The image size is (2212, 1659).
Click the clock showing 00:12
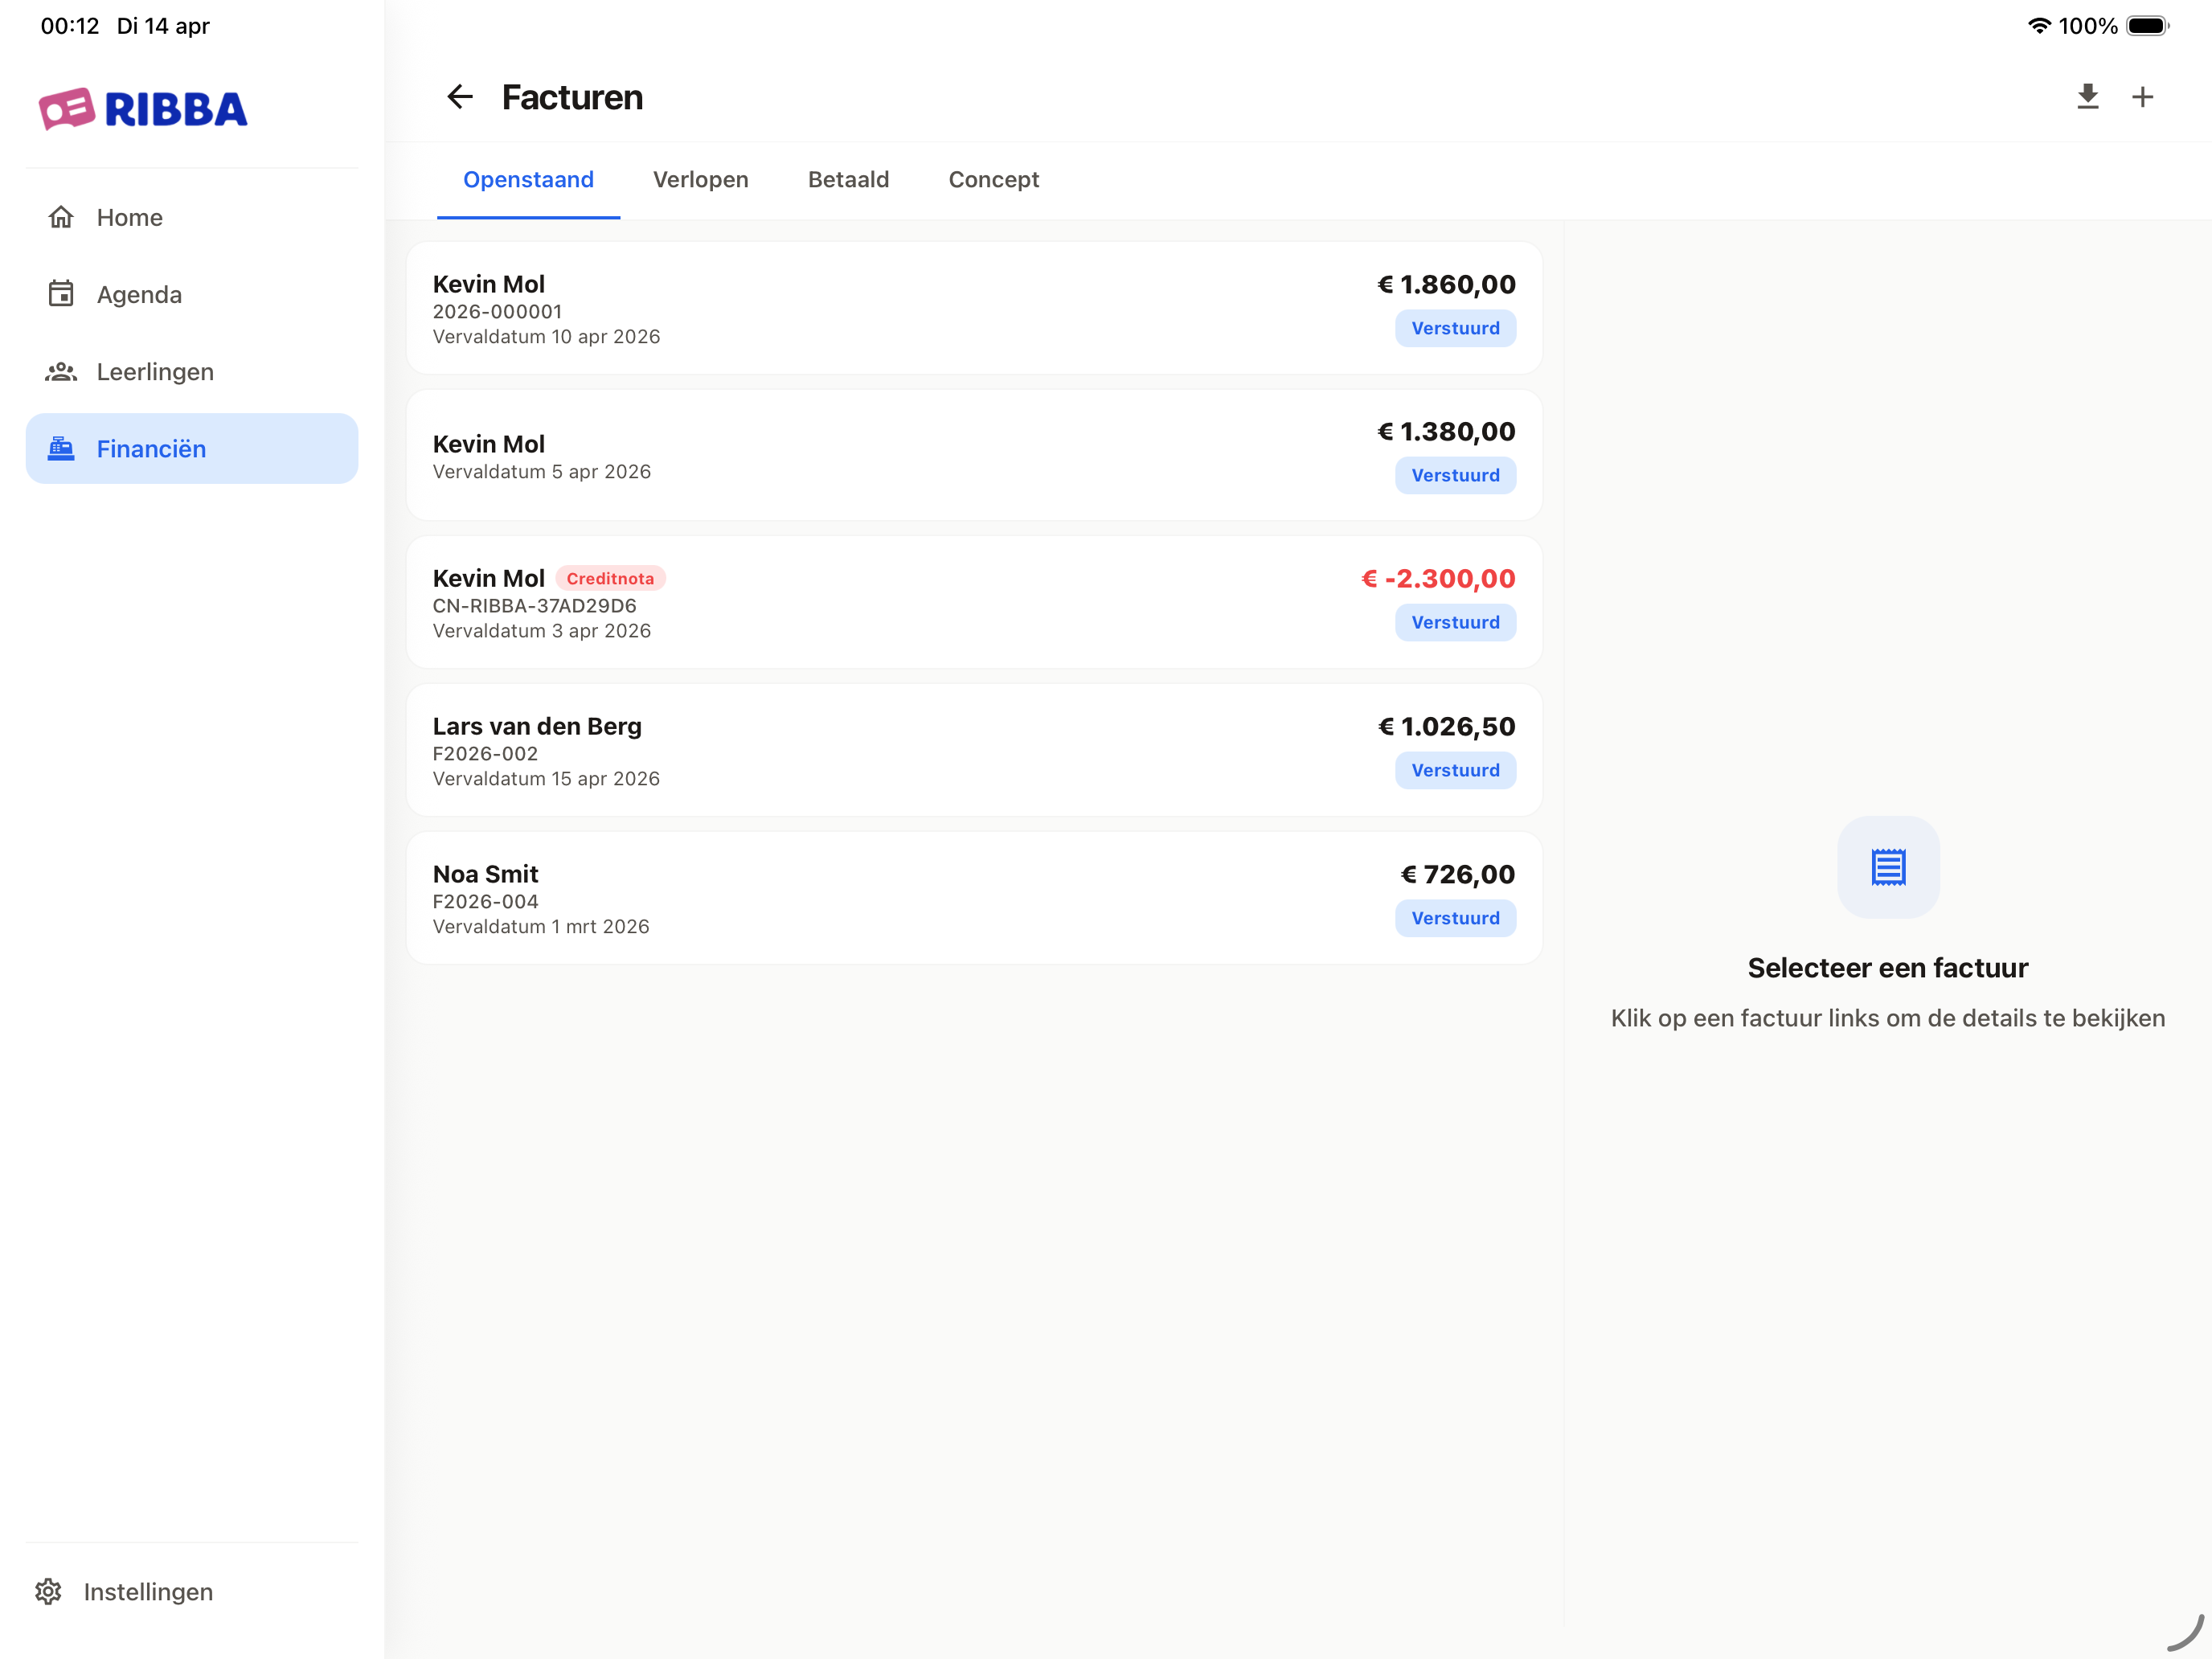(x=70, y=26)
